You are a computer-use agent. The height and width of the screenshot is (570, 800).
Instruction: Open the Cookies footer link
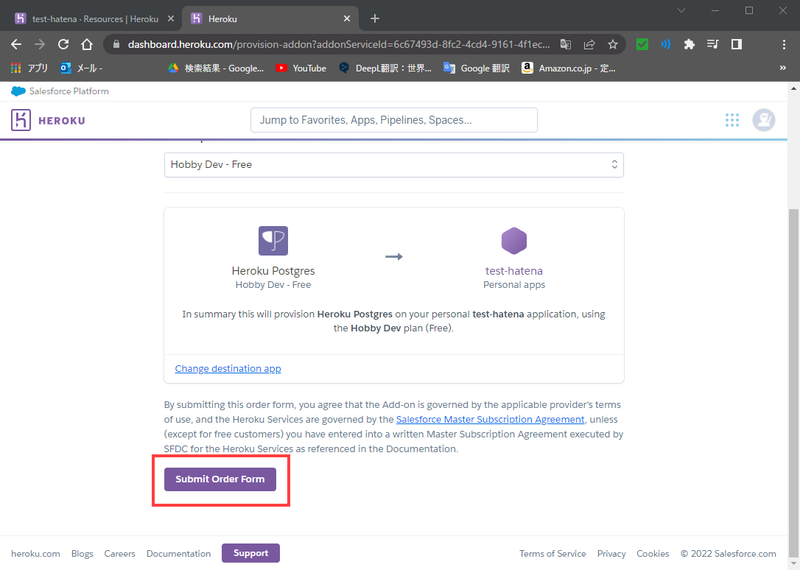pyautogui.click(x=653, y=554)
